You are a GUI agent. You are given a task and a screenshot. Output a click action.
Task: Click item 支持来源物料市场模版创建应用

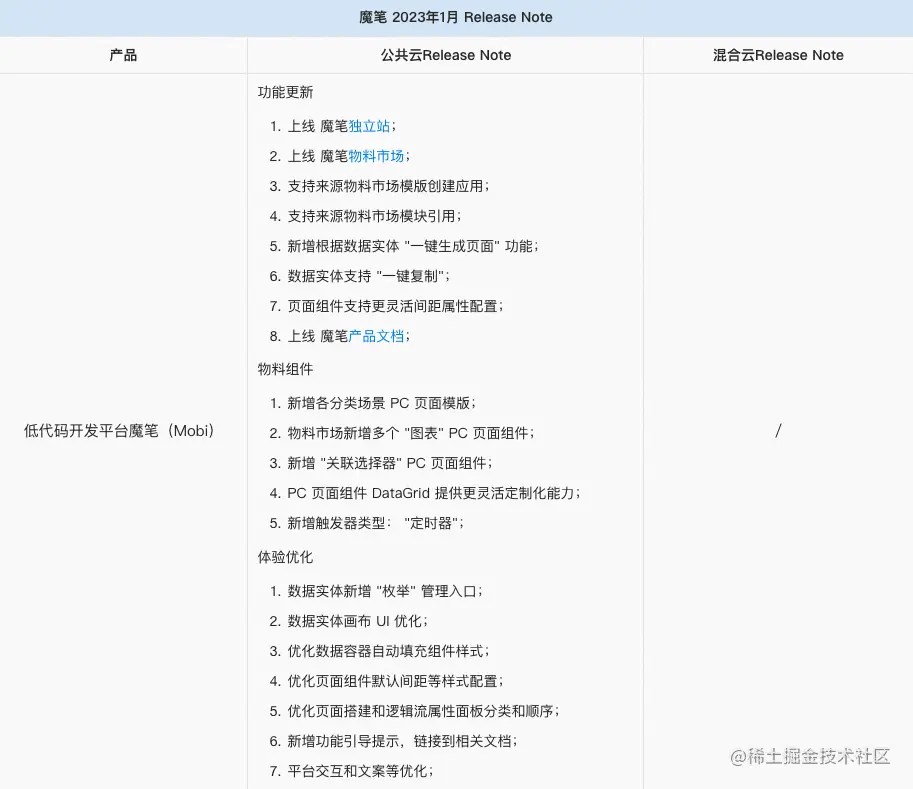click(x=388, y=186)
